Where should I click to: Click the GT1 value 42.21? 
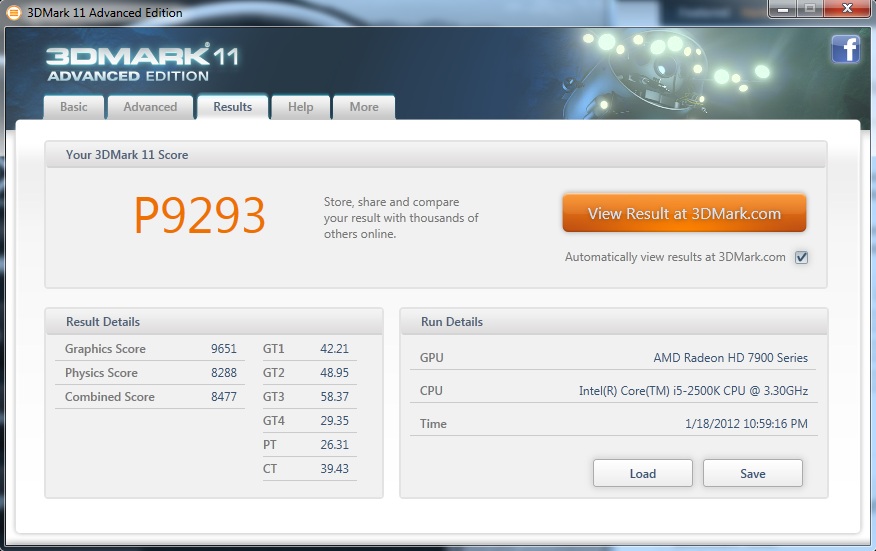coord(334,349)
